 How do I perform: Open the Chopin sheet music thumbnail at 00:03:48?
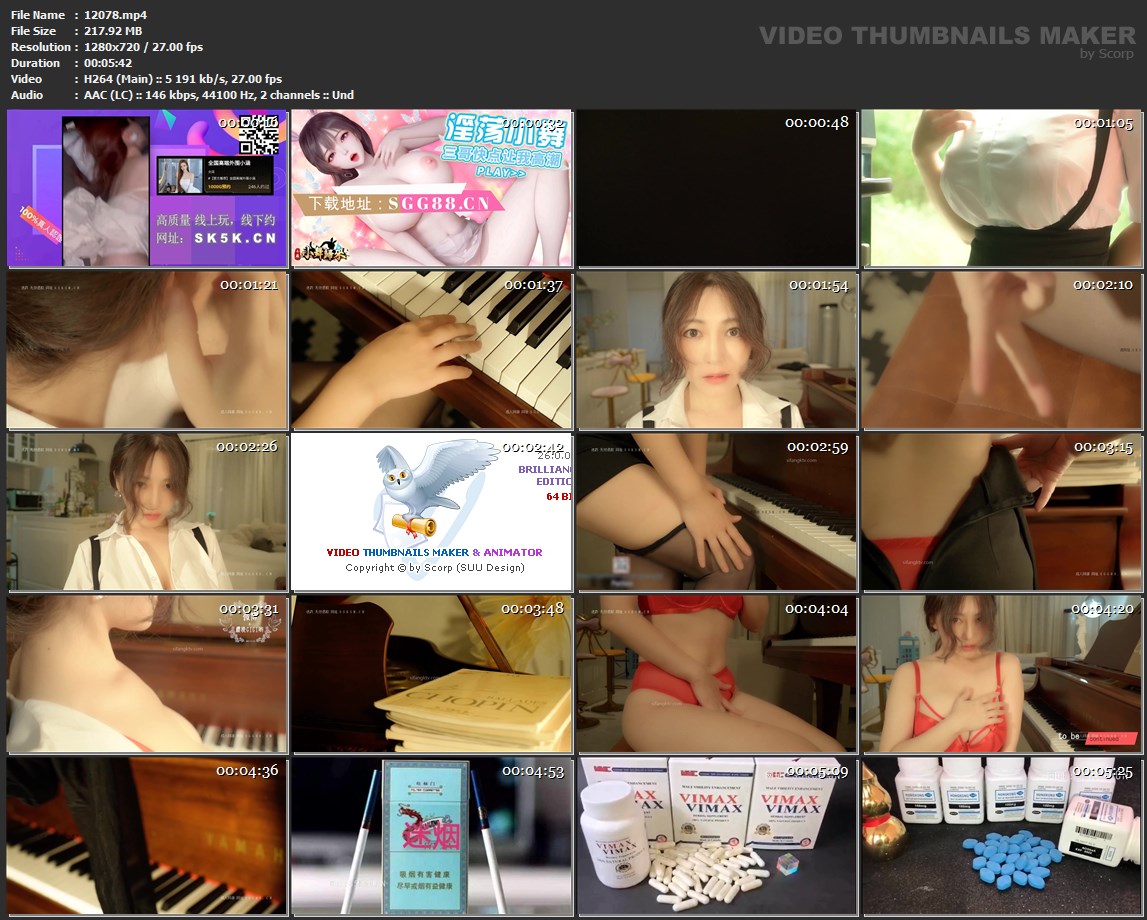coord(431,675)
